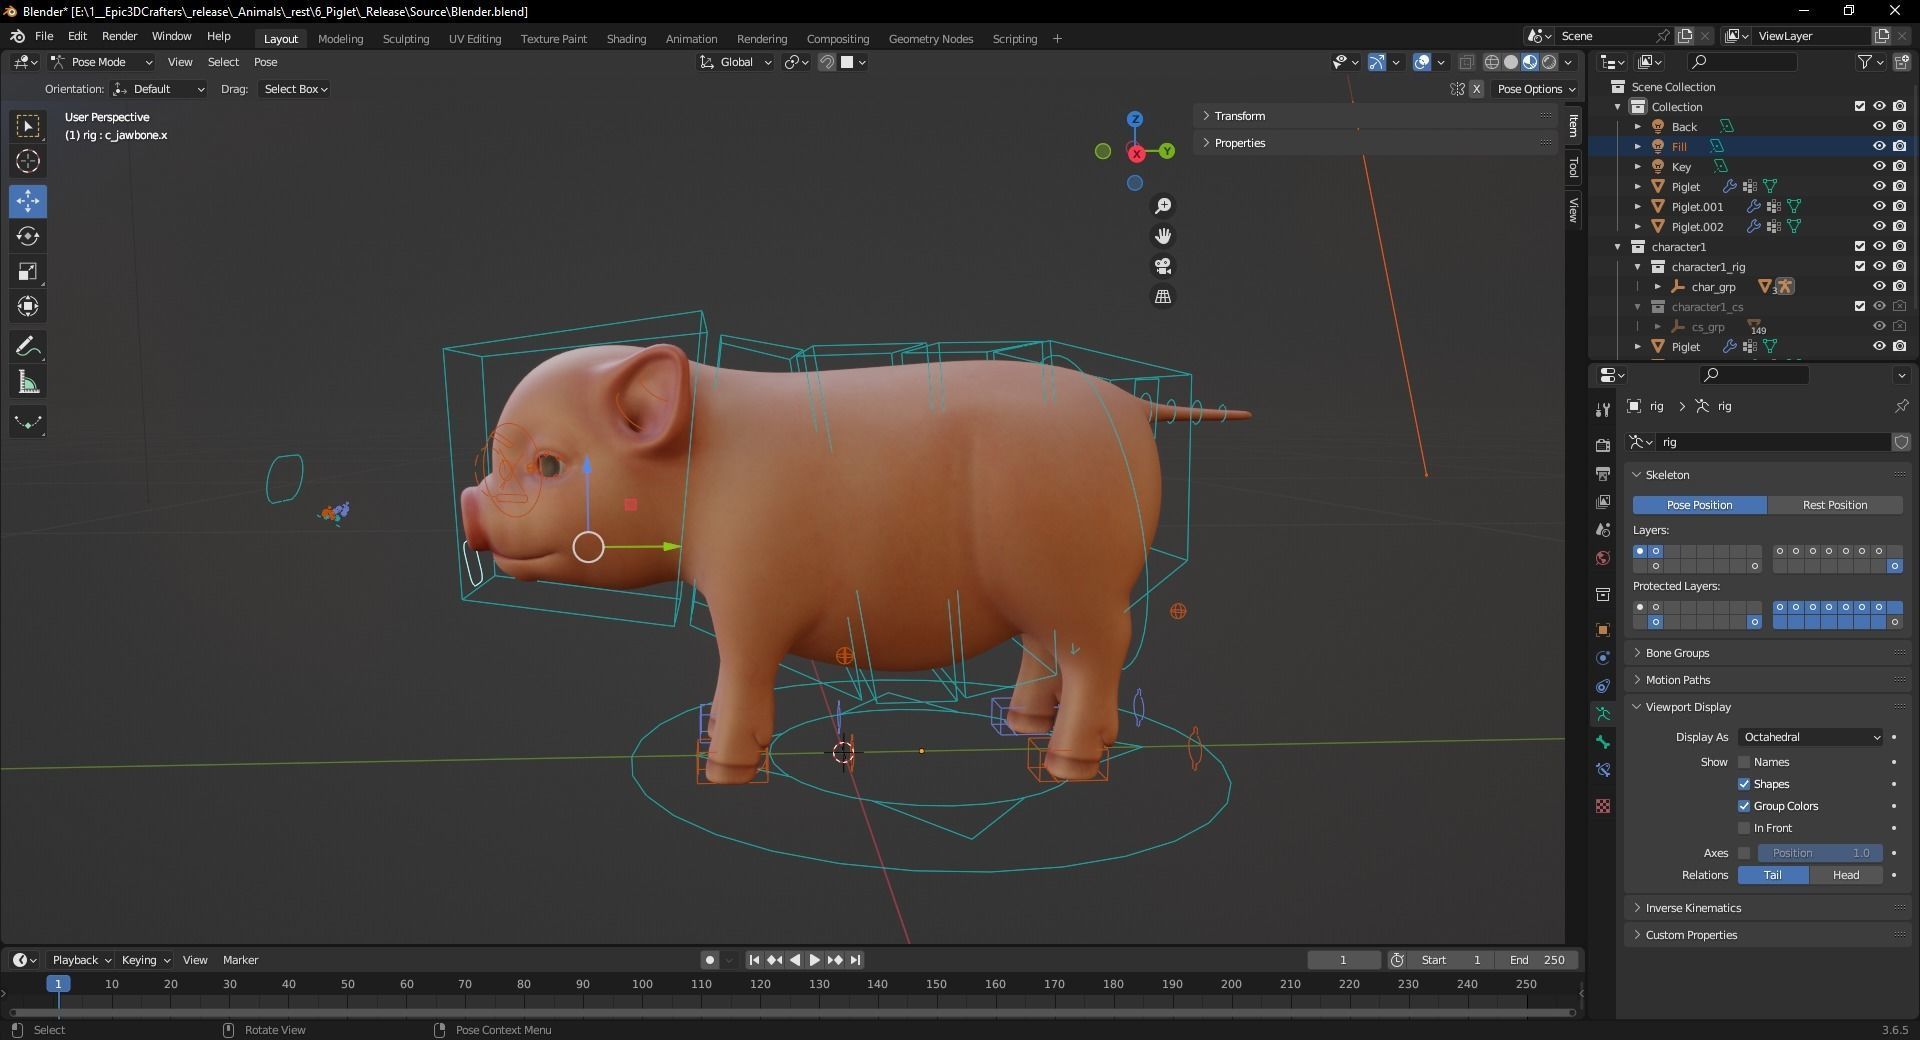
Task: Expand the Motion Paths panel
Action: [1767, 680]
